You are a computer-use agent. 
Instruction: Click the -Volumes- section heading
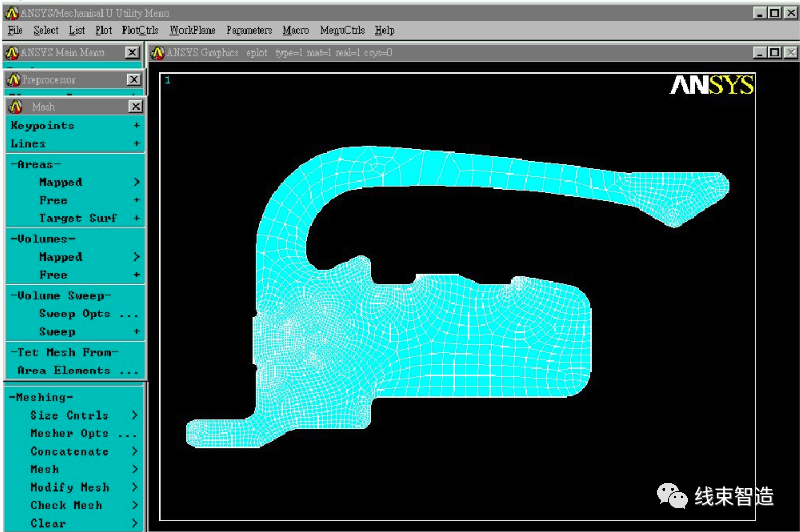[43, 239]
